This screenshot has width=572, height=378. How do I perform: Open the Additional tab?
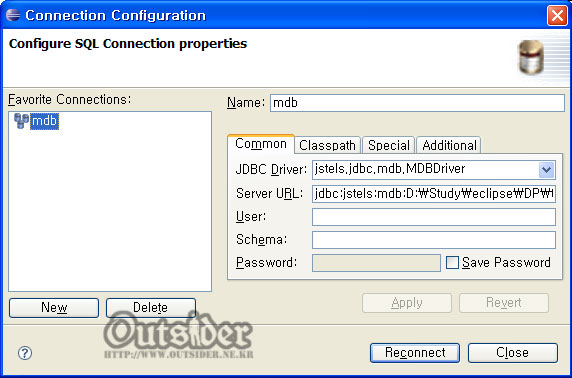pyautogui.click(x=449, y=145)
